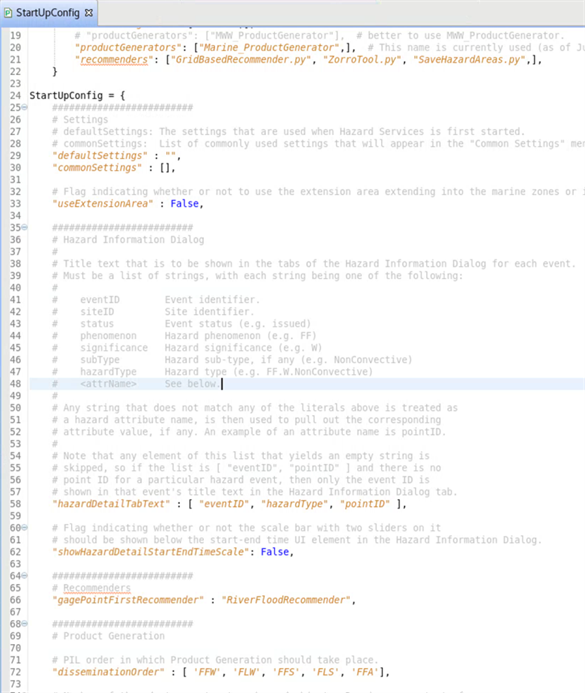The height and width of the screenshot is (693, 585).
Task: Click the "# Hazard Information Dialog" comment
Action: click(x=128, y=240)
